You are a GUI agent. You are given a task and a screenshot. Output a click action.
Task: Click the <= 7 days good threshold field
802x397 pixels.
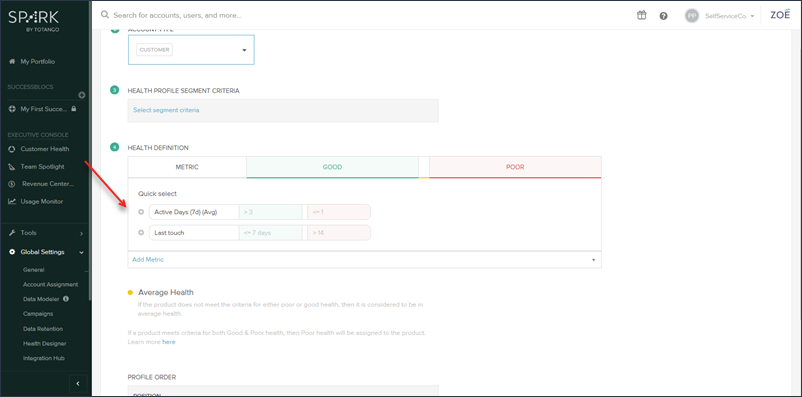[271, 233]
